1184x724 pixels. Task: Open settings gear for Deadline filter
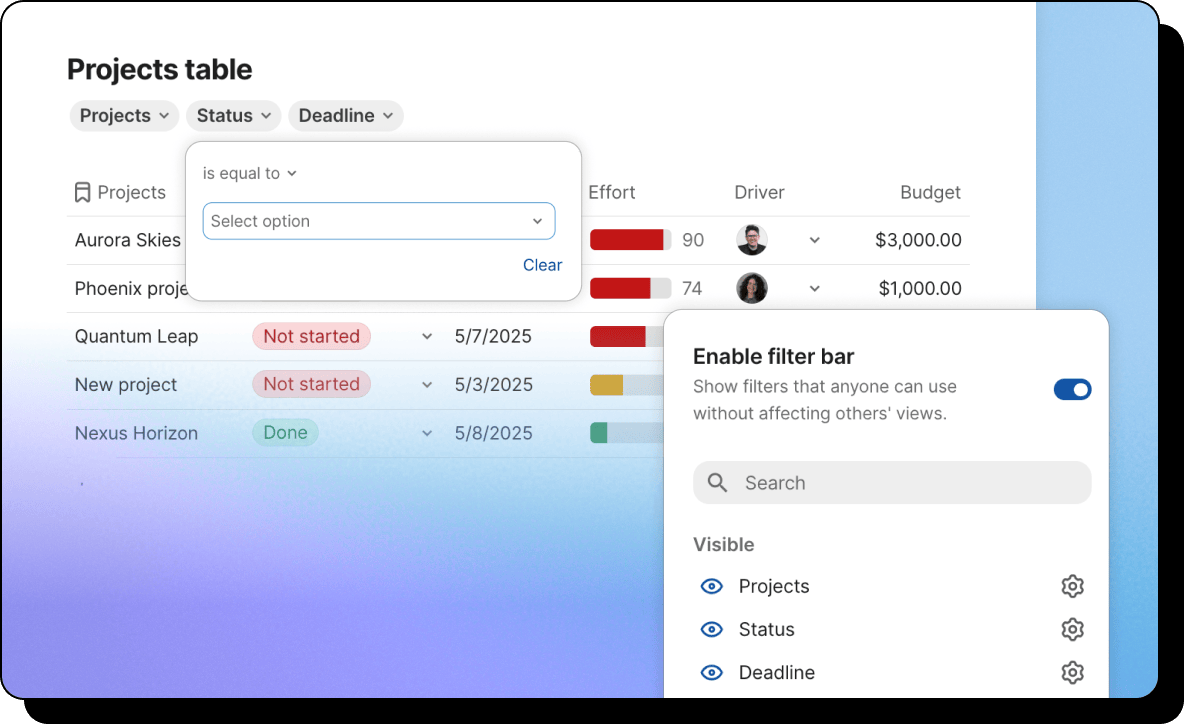click(x=1072, y=672)
